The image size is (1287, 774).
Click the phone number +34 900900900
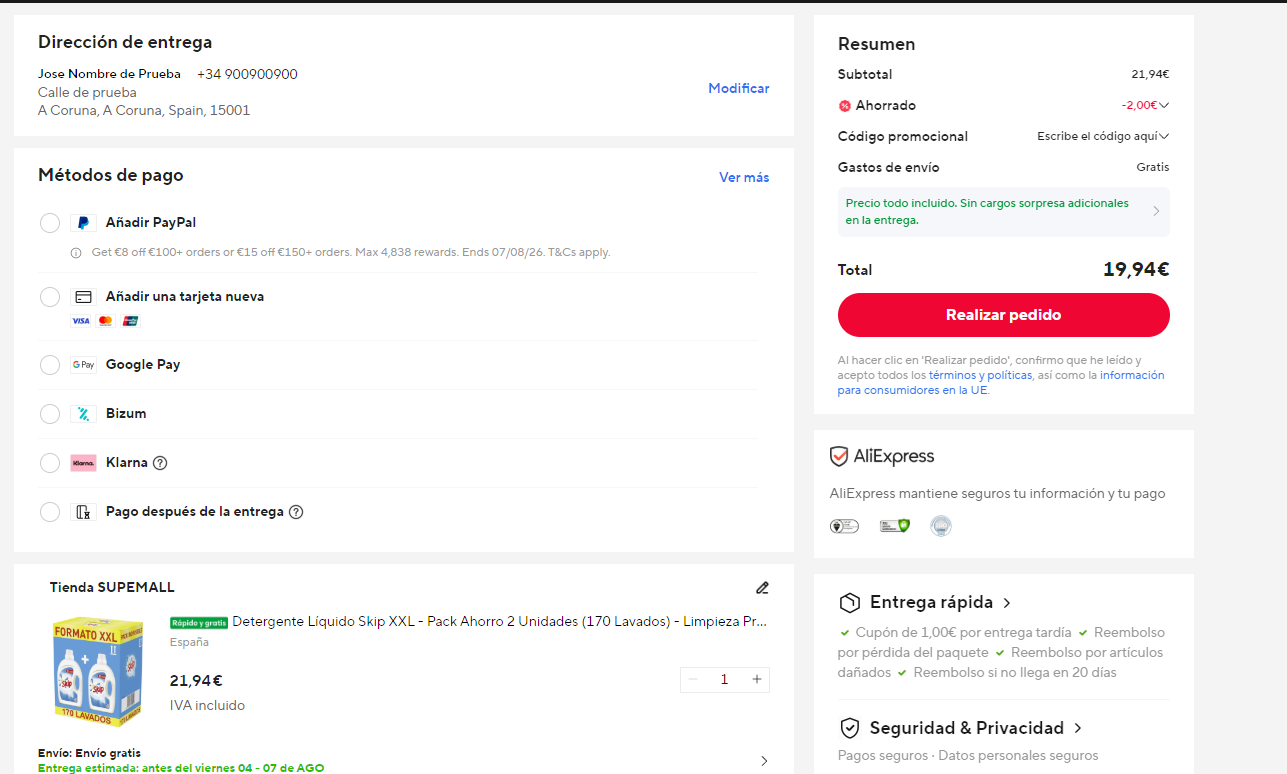click(x=247, y=75)
